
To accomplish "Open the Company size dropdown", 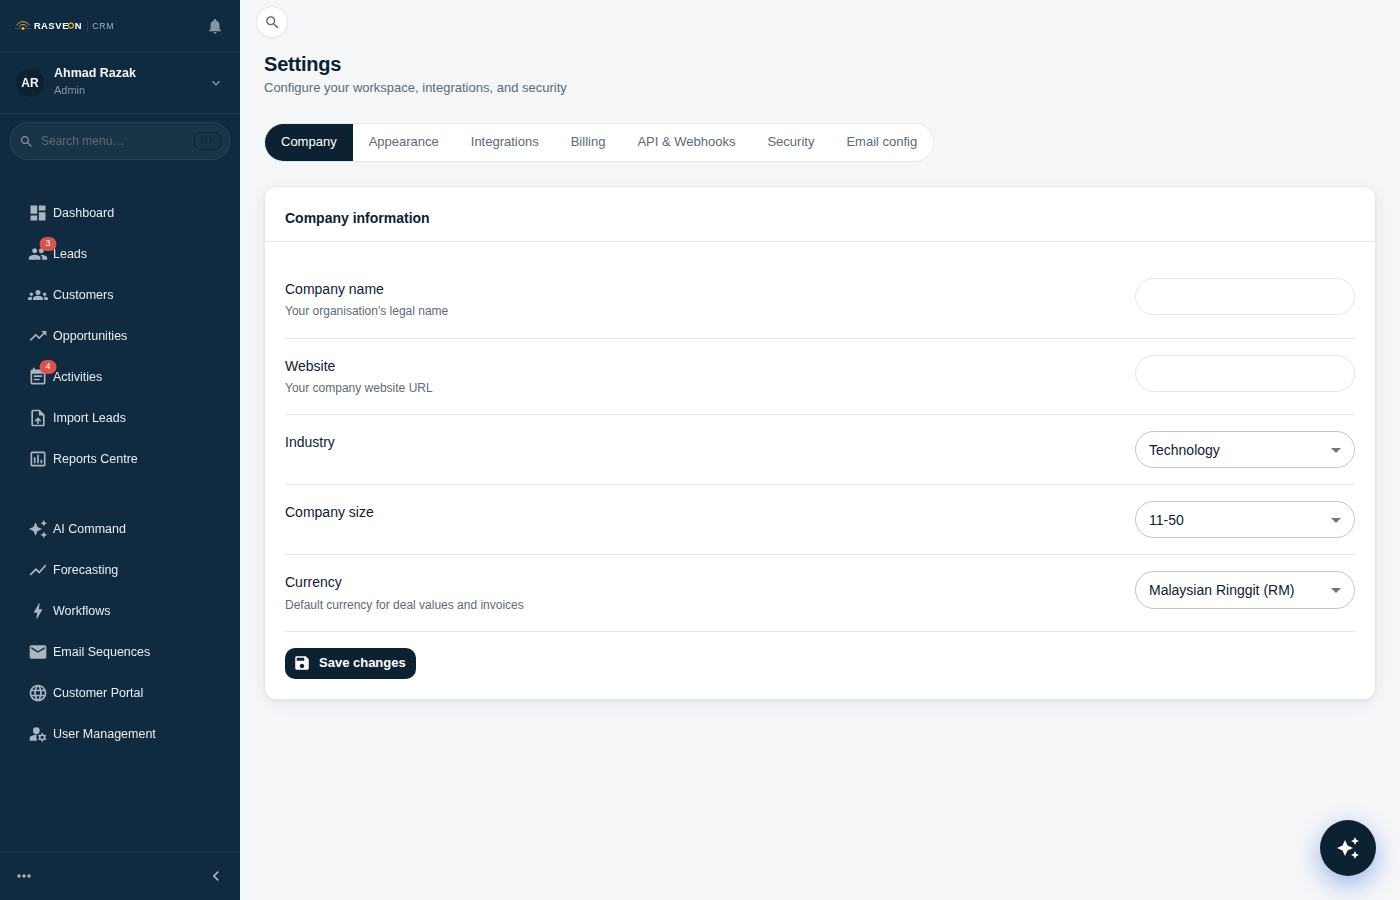I will coord(1245,520).
